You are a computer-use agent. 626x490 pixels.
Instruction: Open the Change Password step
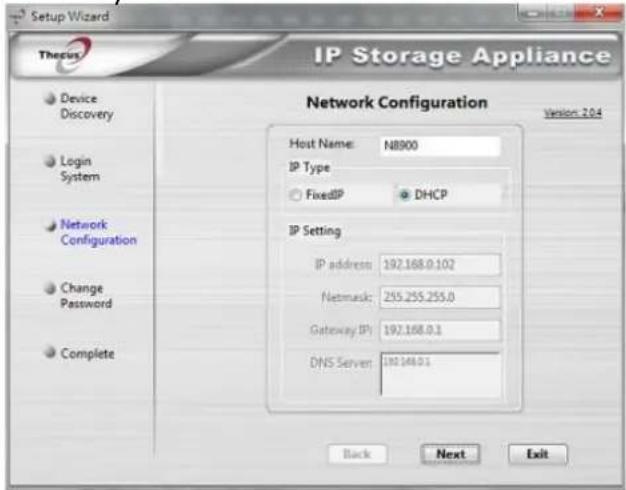[x=86, y=296]
